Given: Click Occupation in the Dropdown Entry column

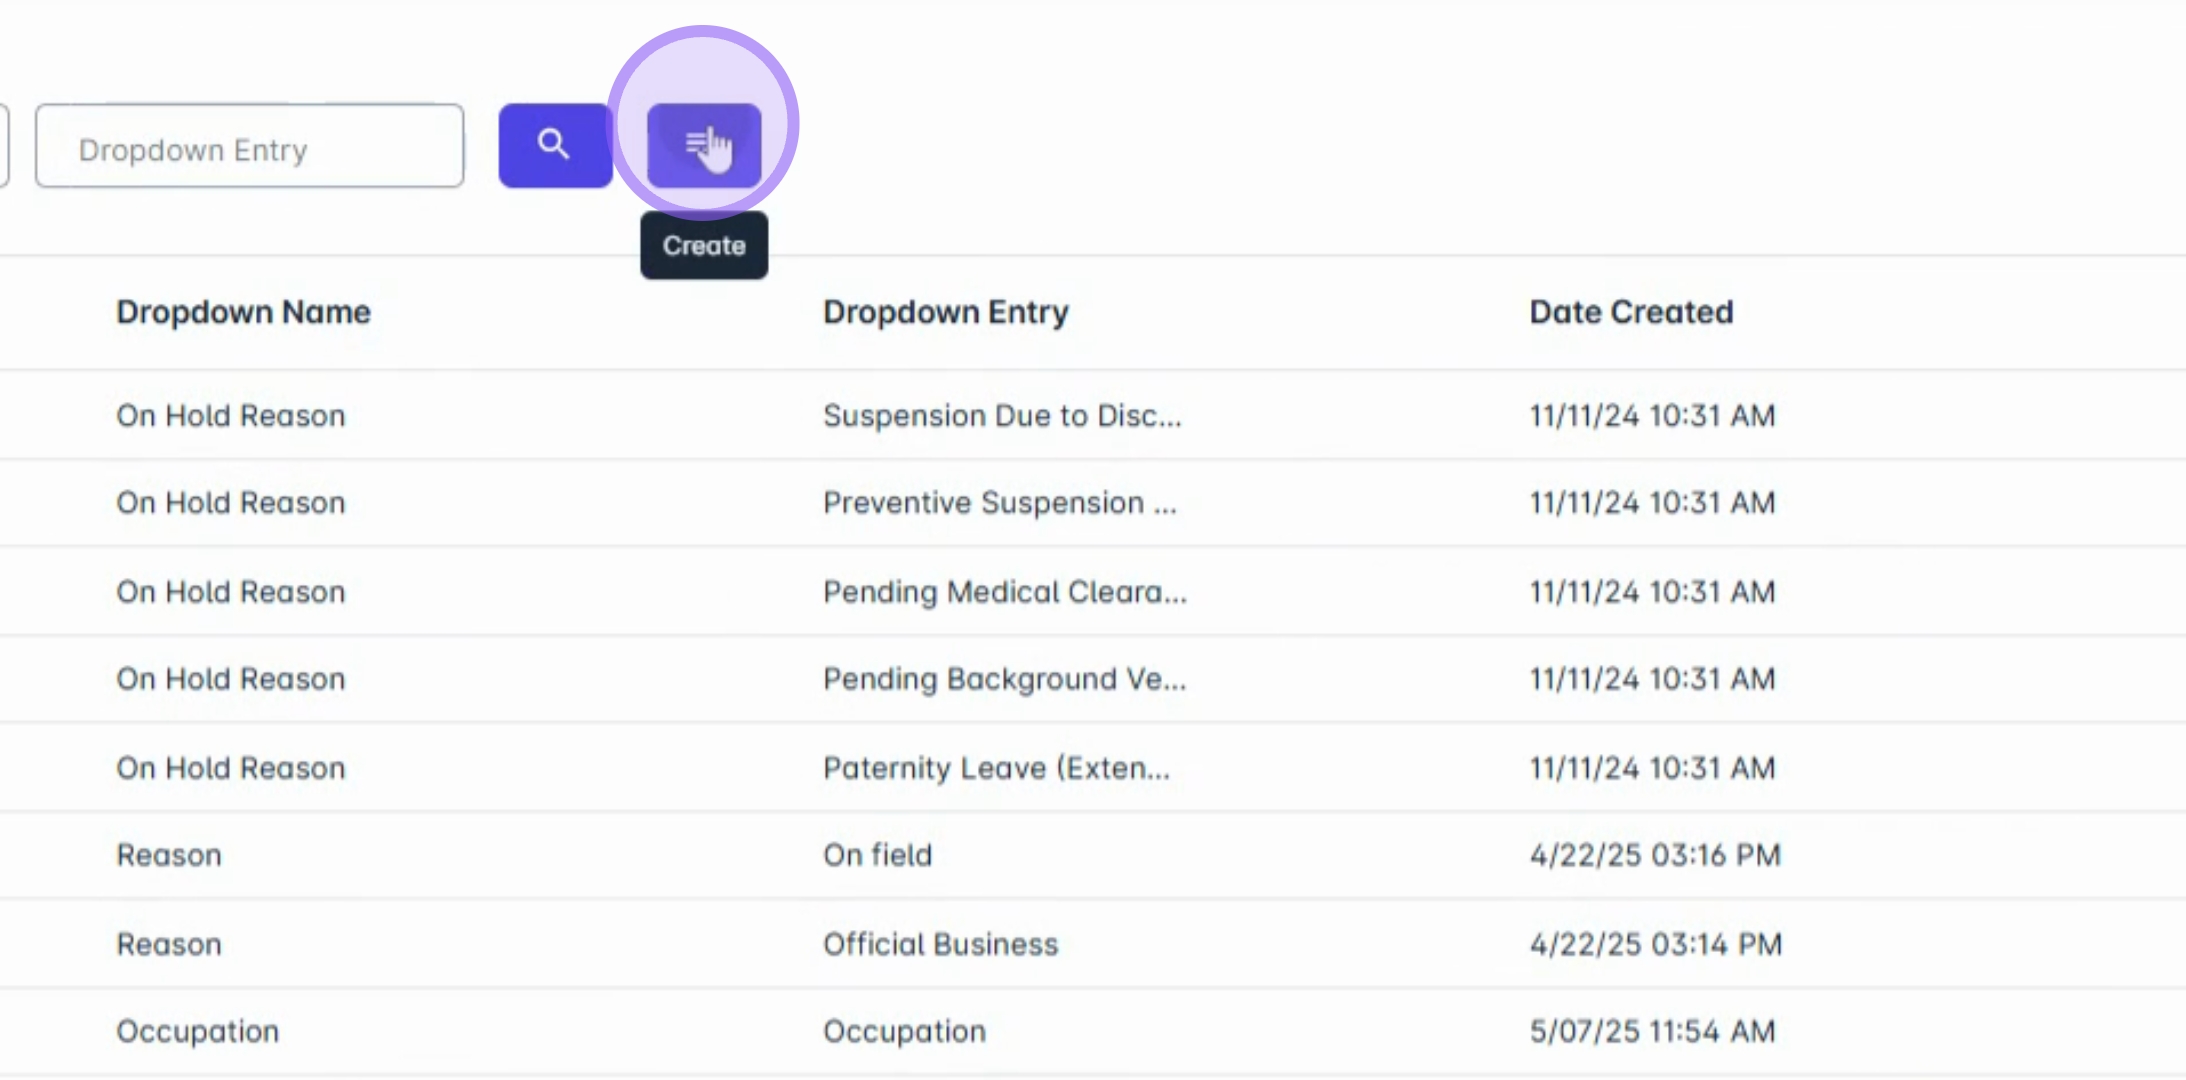Looking at the screenshot, I should [904, 1031].
